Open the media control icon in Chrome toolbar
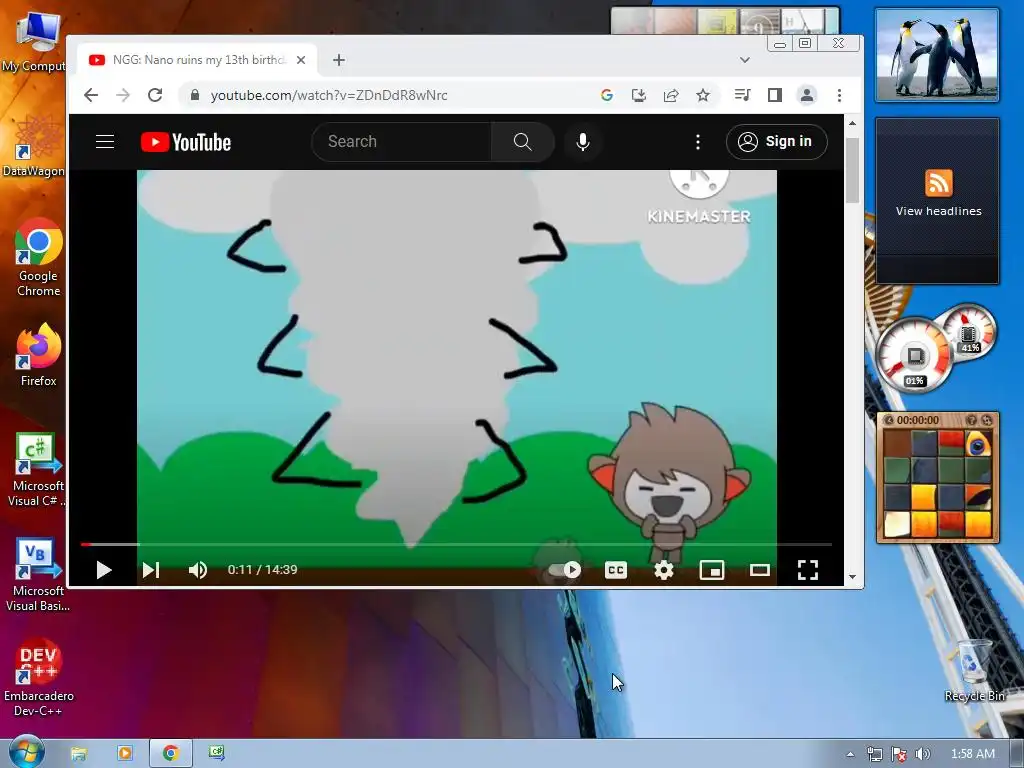The width and height of the screenshot is (1024, 768). pyautogui.click(x=742, y=95)
